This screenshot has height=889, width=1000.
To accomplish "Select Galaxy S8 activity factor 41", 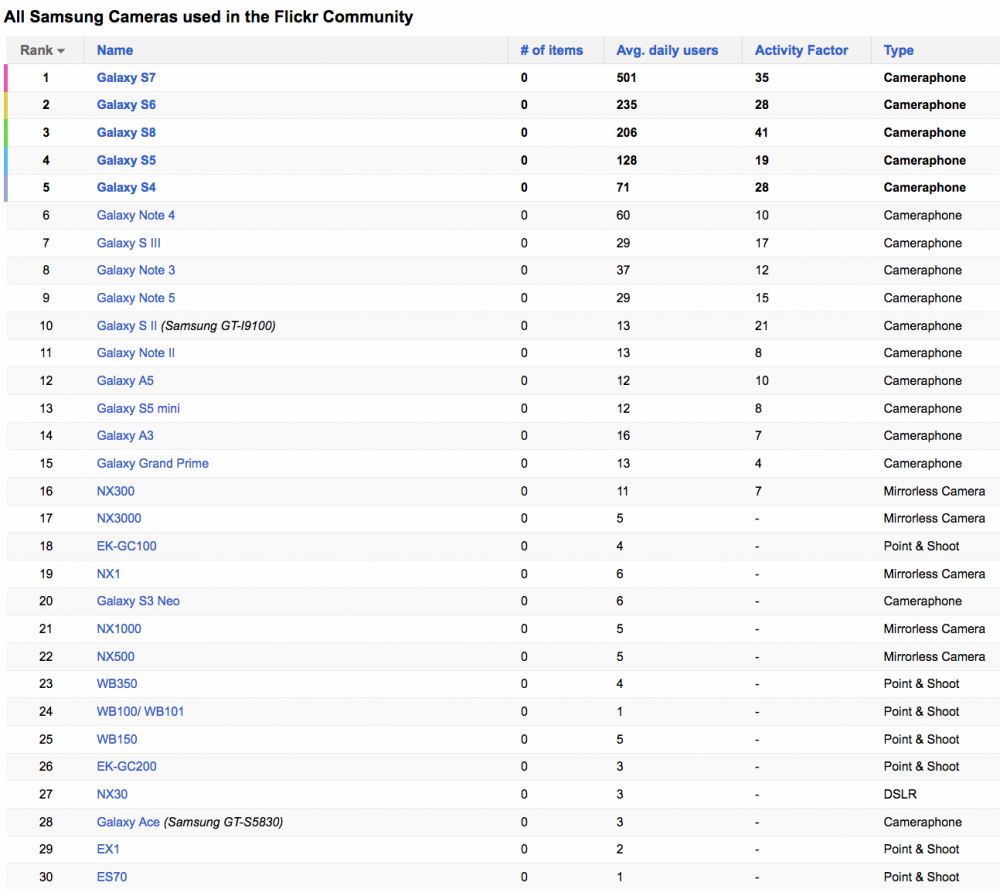I will [x=761, y=133].
